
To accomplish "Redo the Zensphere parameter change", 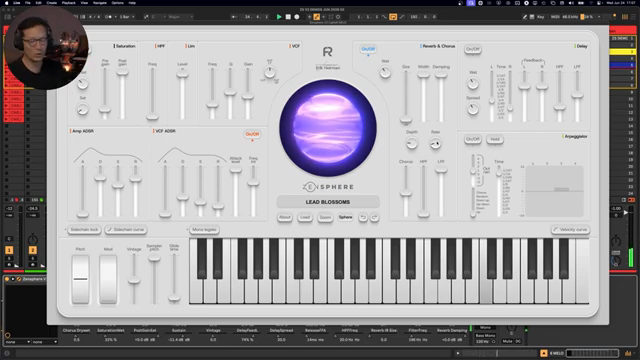I will [x=374, y=218].
